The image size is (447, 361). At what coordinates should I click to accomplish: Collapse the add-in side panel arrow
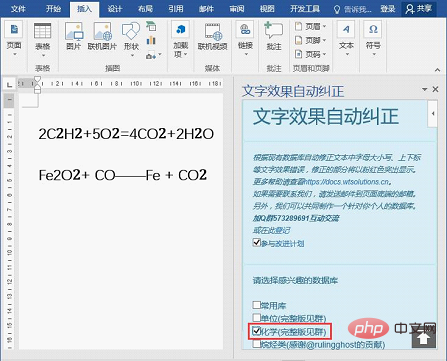[433, 113]
